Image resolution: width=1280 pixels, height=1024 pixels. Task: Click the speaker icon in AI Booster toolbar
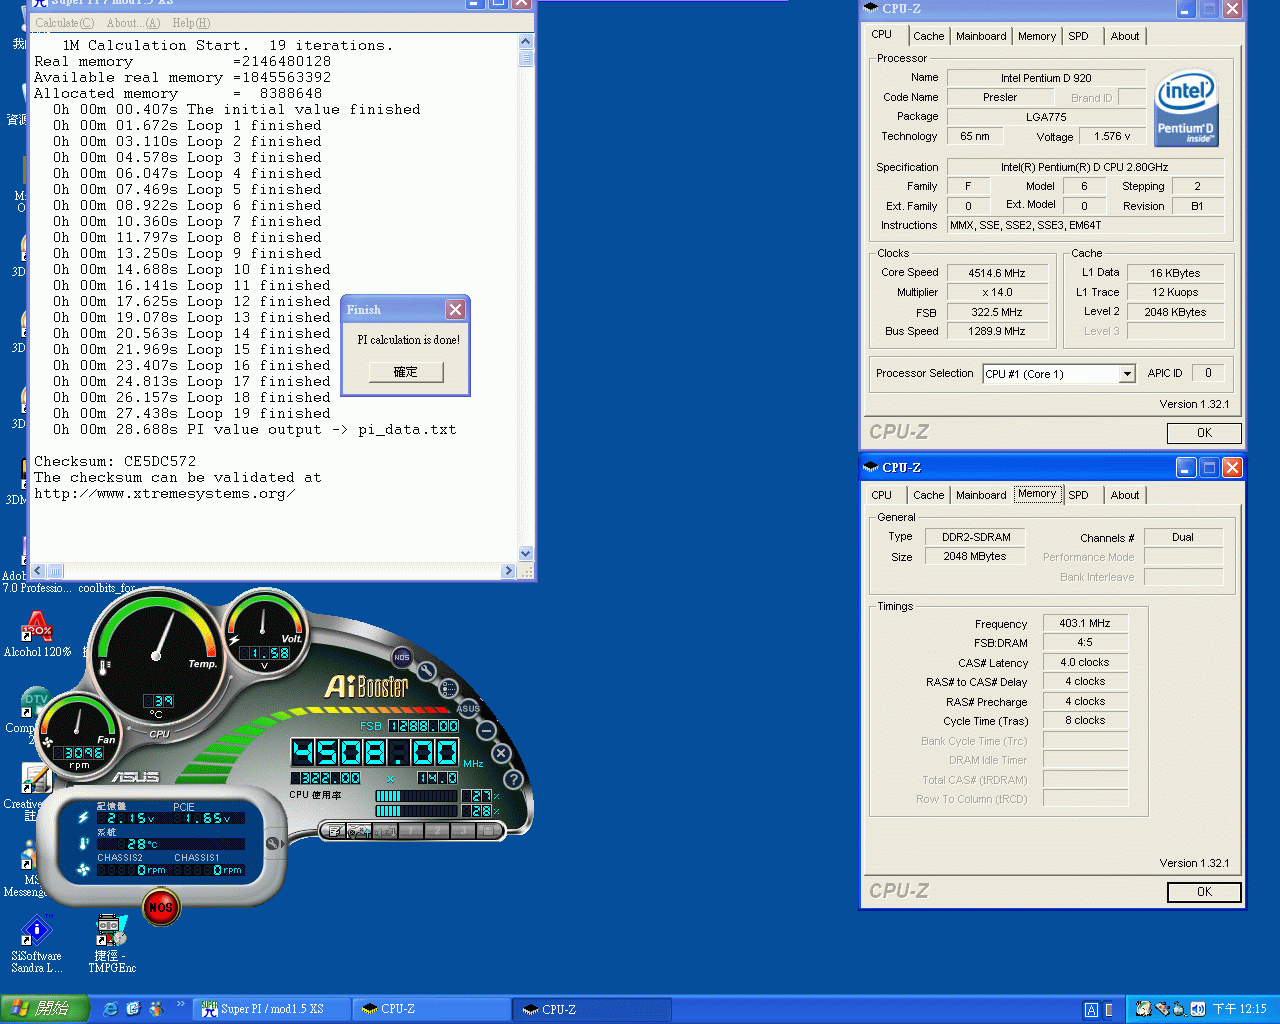(x=384, y=831)
